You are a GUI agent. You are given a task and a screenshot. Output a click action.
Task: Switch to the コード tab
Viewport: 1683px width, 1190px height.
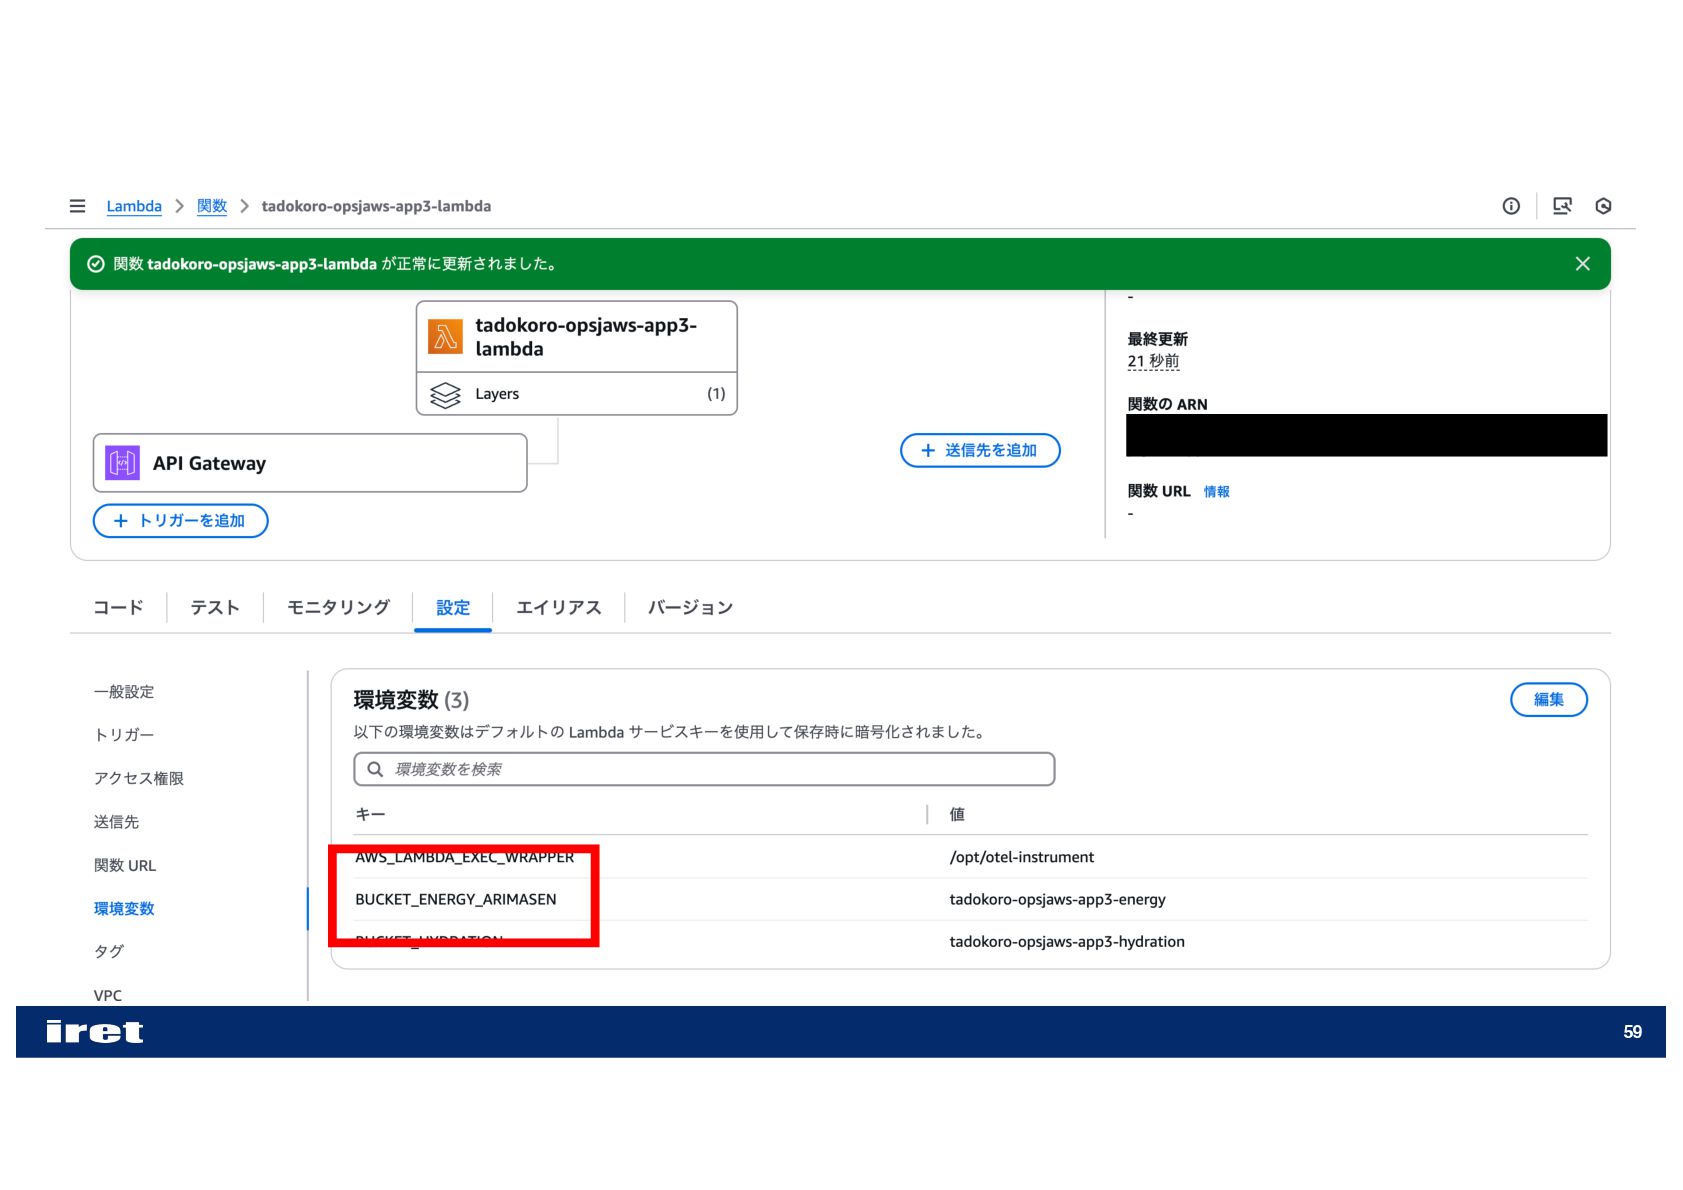[118, 607]
